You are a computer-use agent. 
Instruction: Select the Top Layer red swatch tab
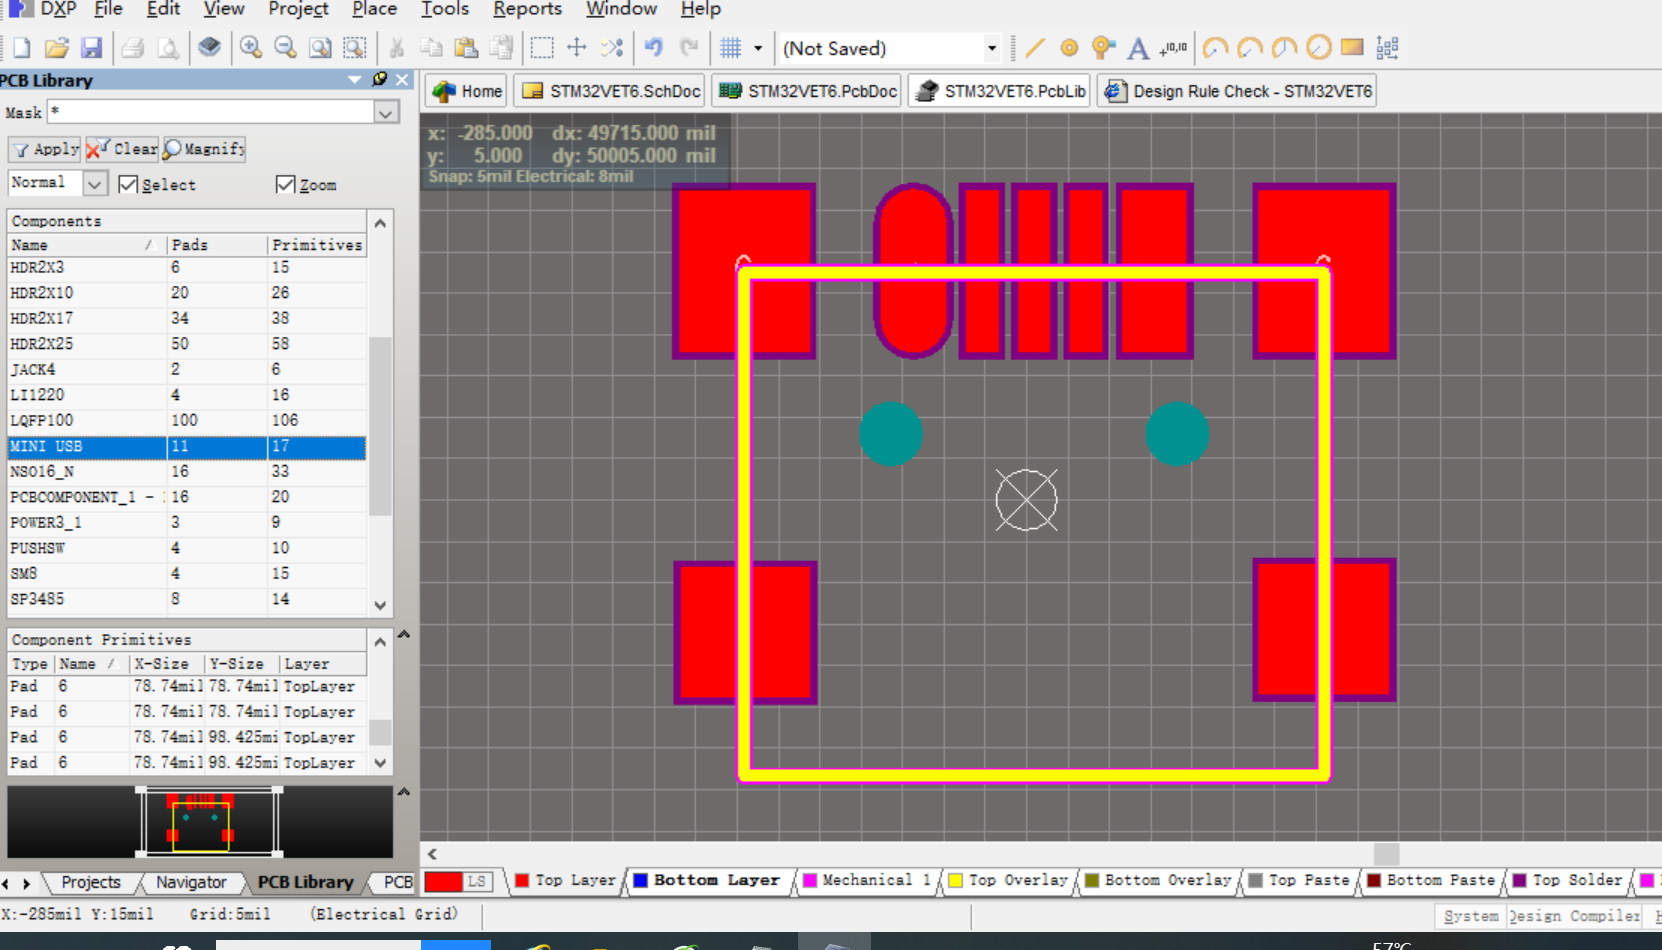tap(567, 880)
